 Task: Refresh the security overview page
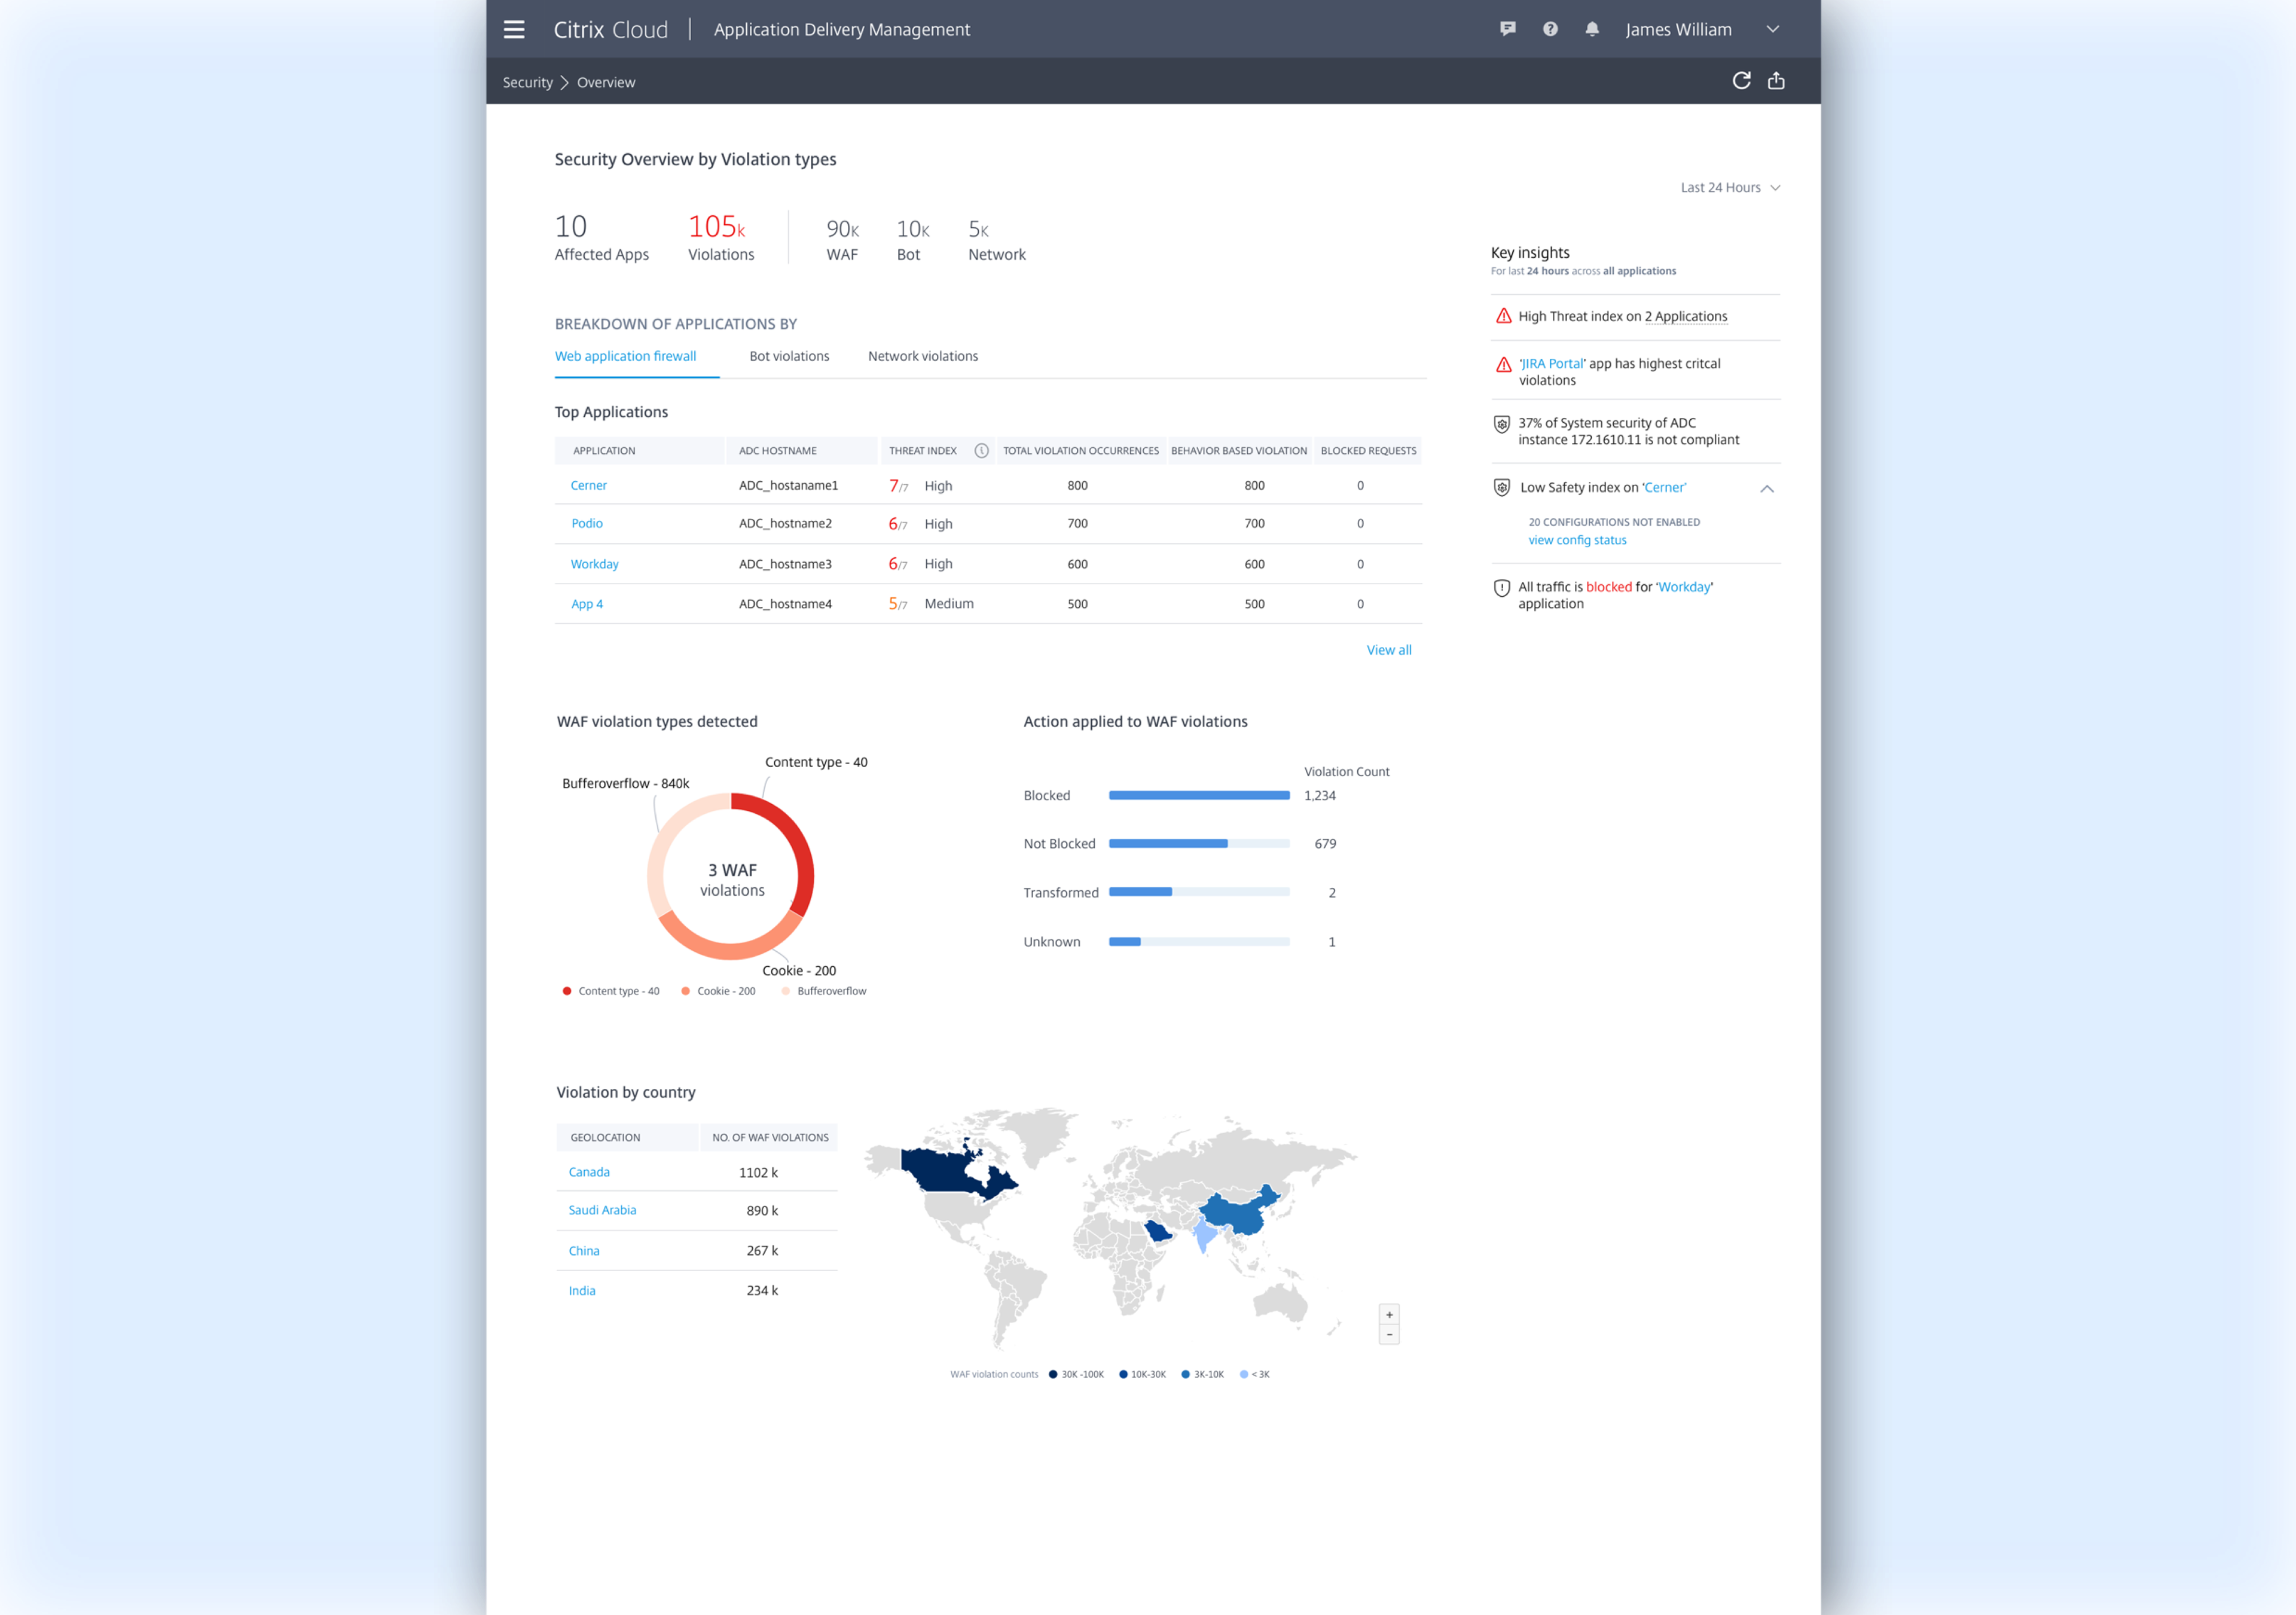click(1741, 81)
